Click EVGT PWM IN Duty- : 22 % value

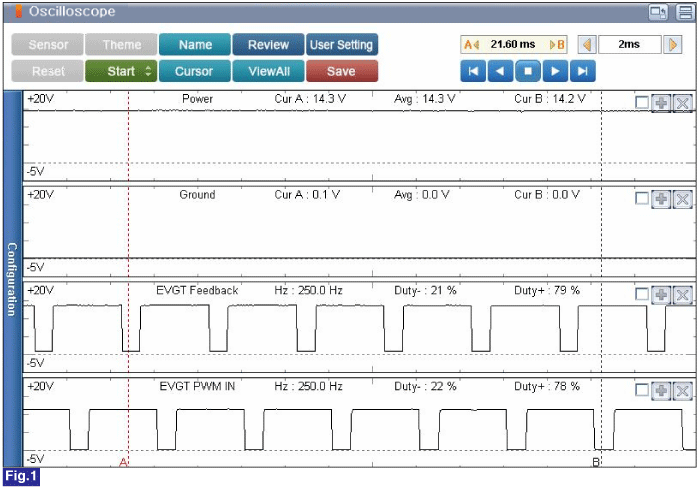(x=425, y=386)
